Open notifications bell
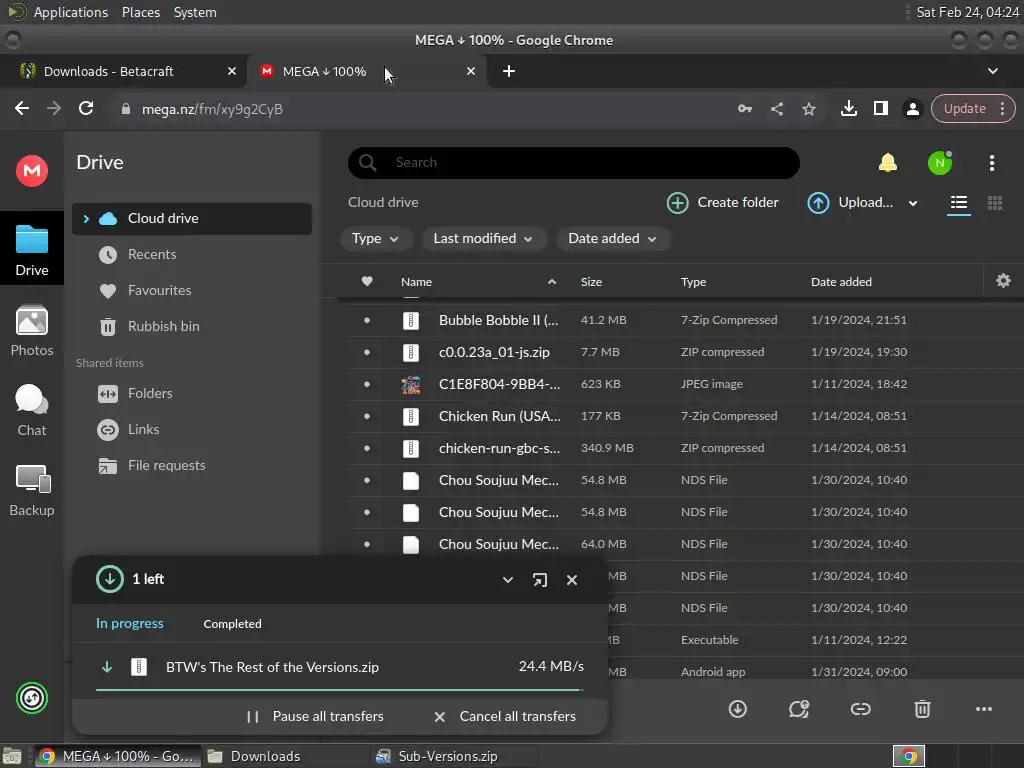The height and width of the screenshot is (768, 1024). (888, 163)
